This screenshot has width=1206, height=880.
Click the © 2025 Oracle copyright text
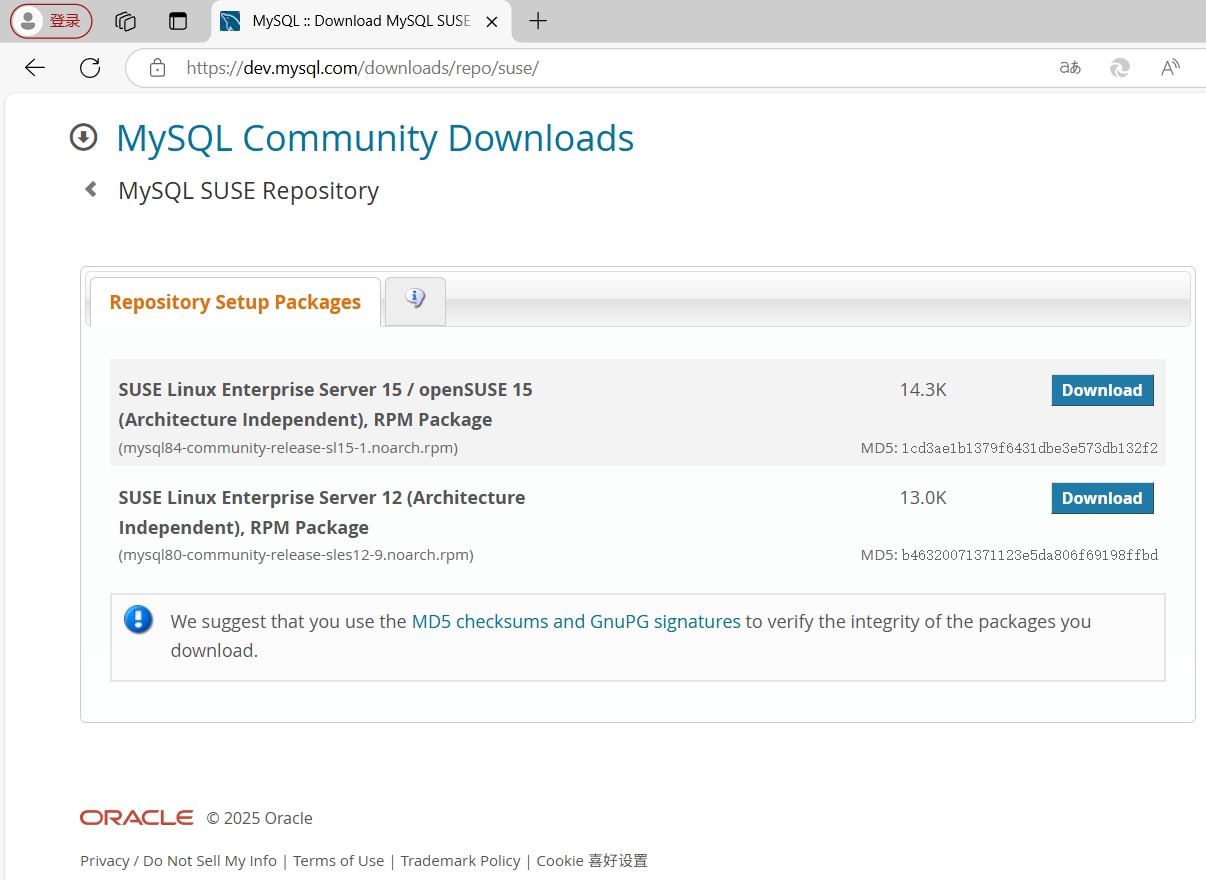click(260, 818)
